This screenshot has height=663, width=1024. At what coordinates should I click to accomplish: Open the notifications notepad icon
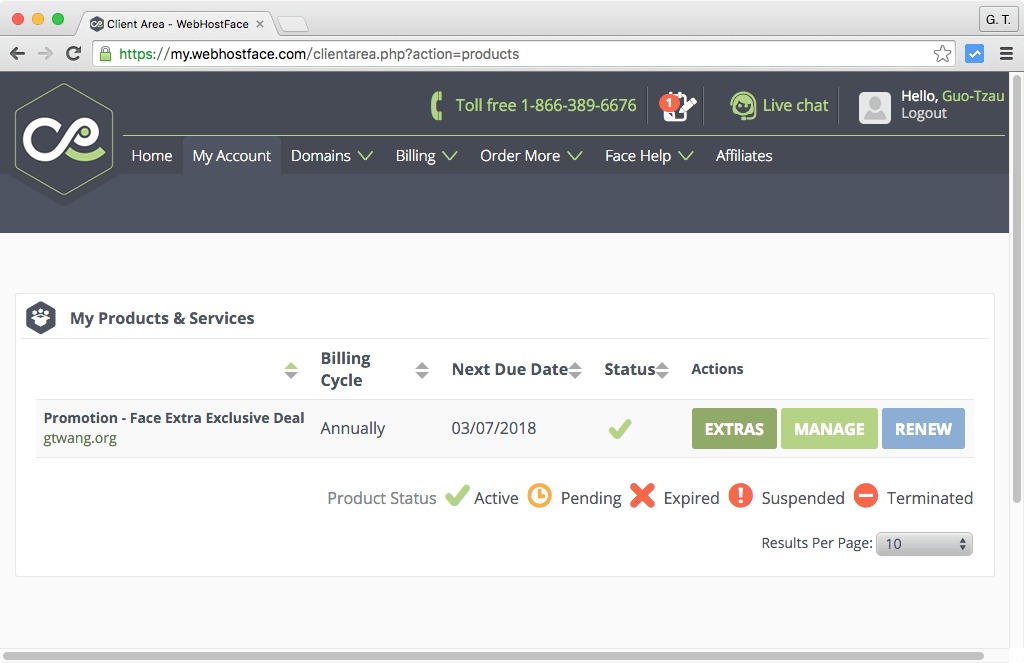click(678, 106)
